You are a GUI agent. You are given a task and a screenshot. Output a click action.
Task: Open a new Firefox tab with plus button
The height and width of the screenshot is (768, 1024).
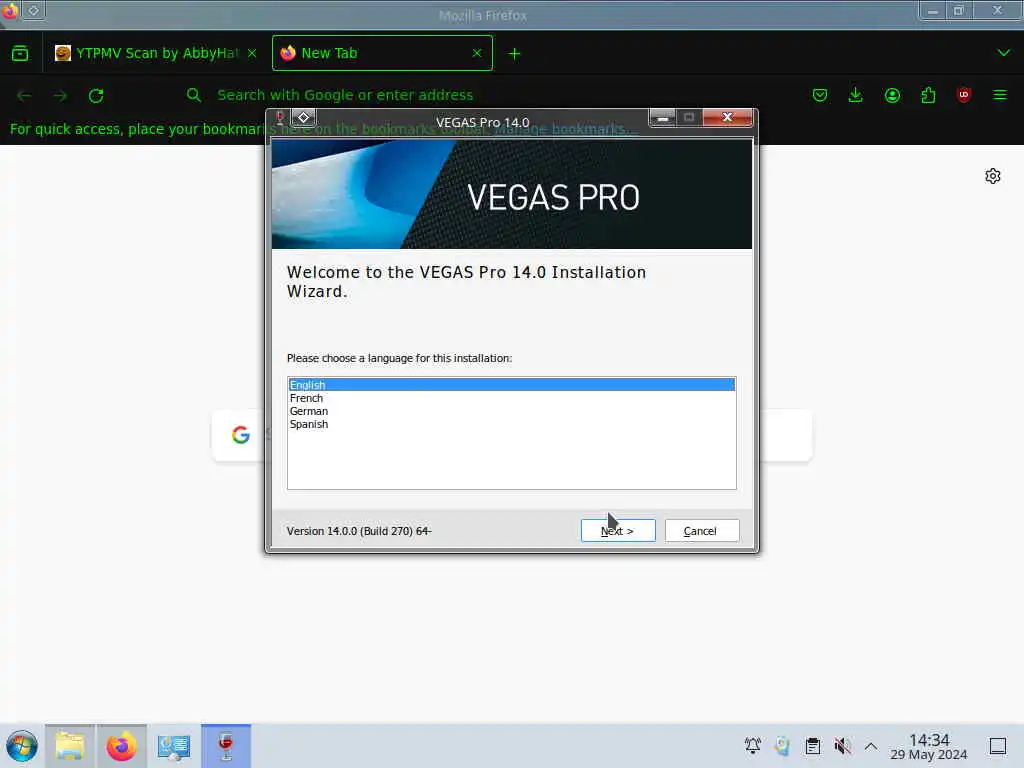click(x=515, y=54)
